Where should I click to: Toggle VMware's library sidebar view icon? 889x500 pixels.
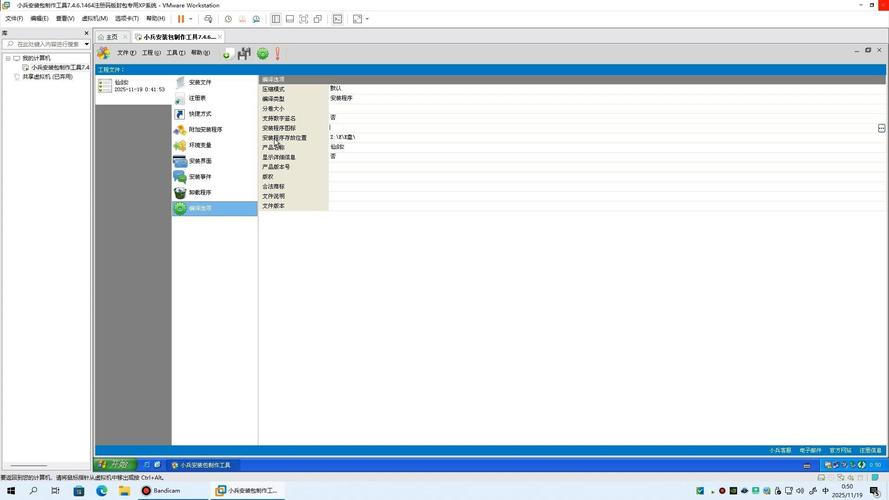pos(276,19)
